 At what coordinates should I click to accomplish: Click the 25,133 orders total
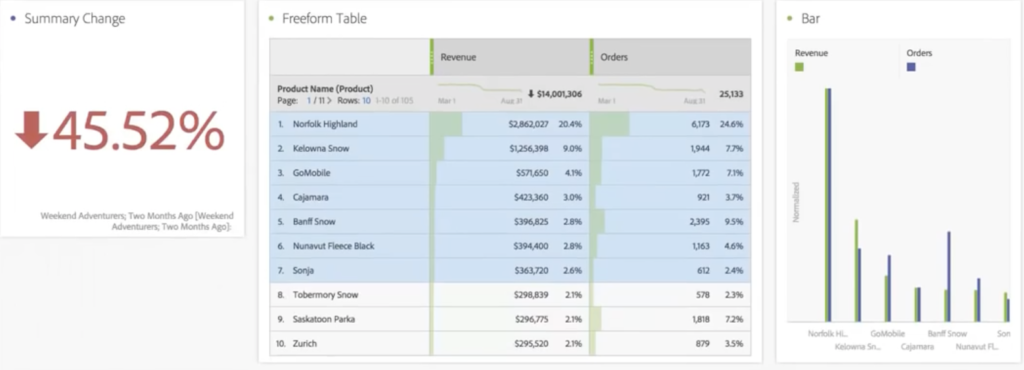(731, 94)
